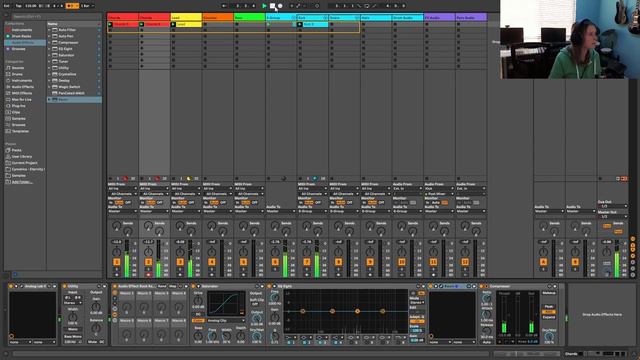Expand the EQ Eight folder in browser

pyautogui.click(x=49, y=49)
